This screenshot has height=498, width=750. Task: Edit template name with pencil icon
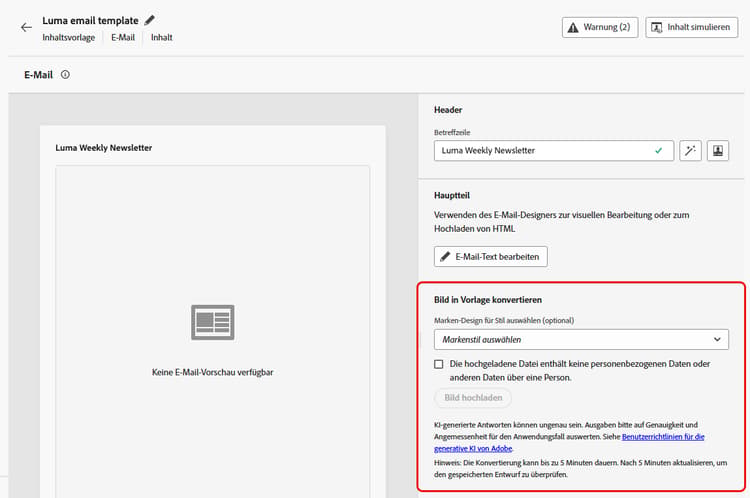[150, 20]
